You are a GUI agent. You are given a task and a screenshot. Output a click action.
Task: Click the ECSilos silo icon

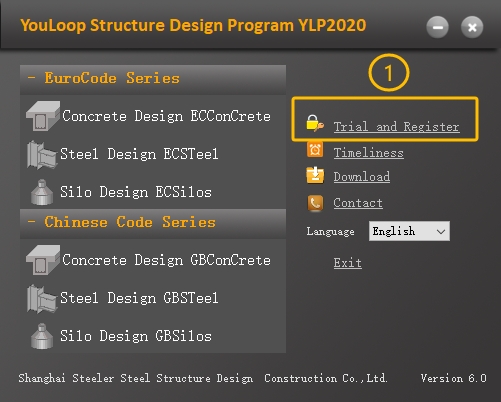(42, 192)
